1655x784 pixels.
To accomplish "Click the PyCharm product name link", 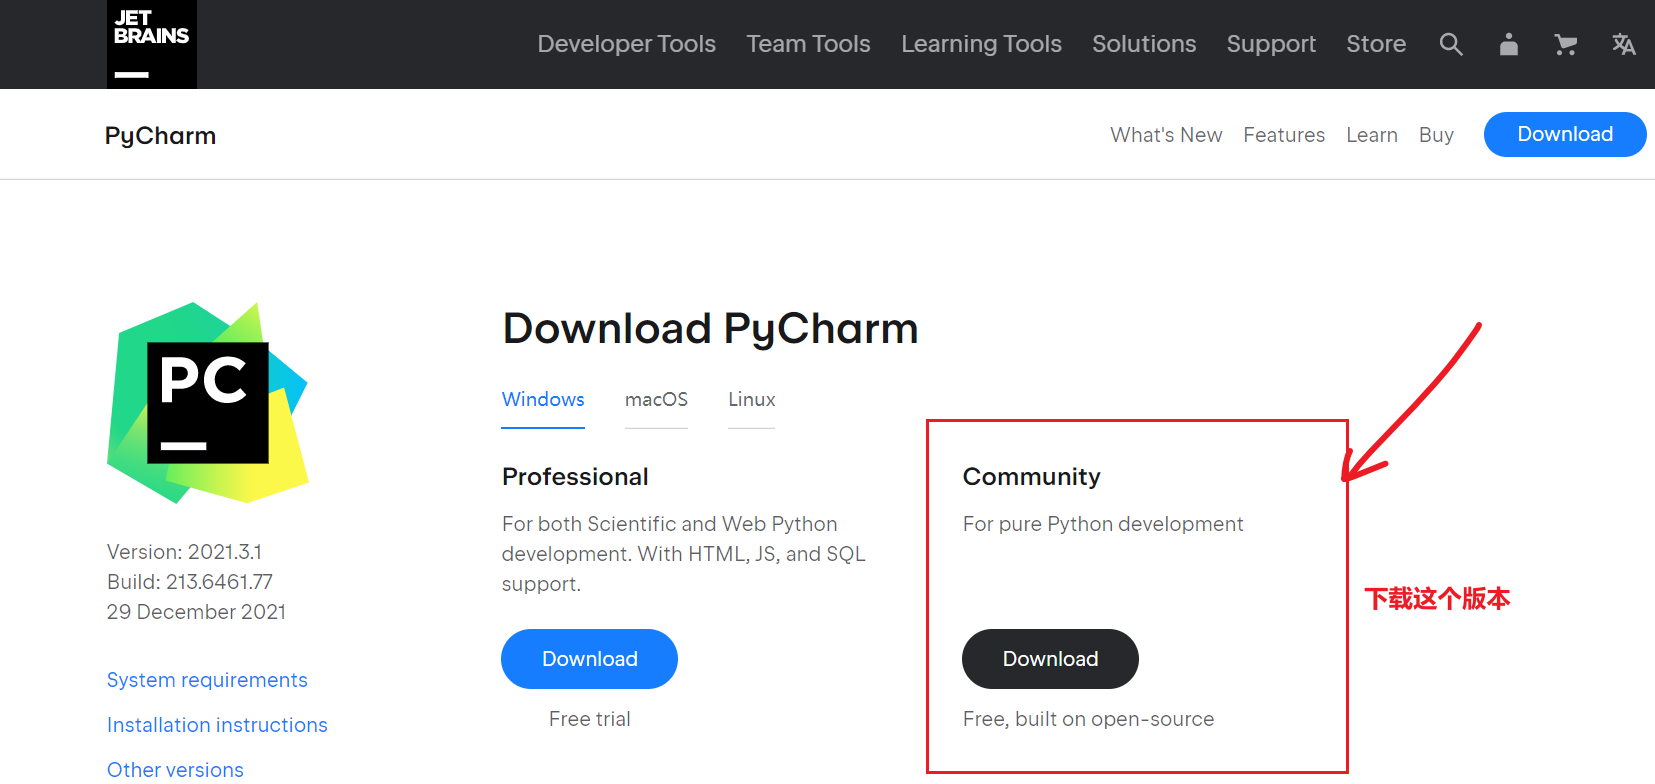I will point(160,135).
